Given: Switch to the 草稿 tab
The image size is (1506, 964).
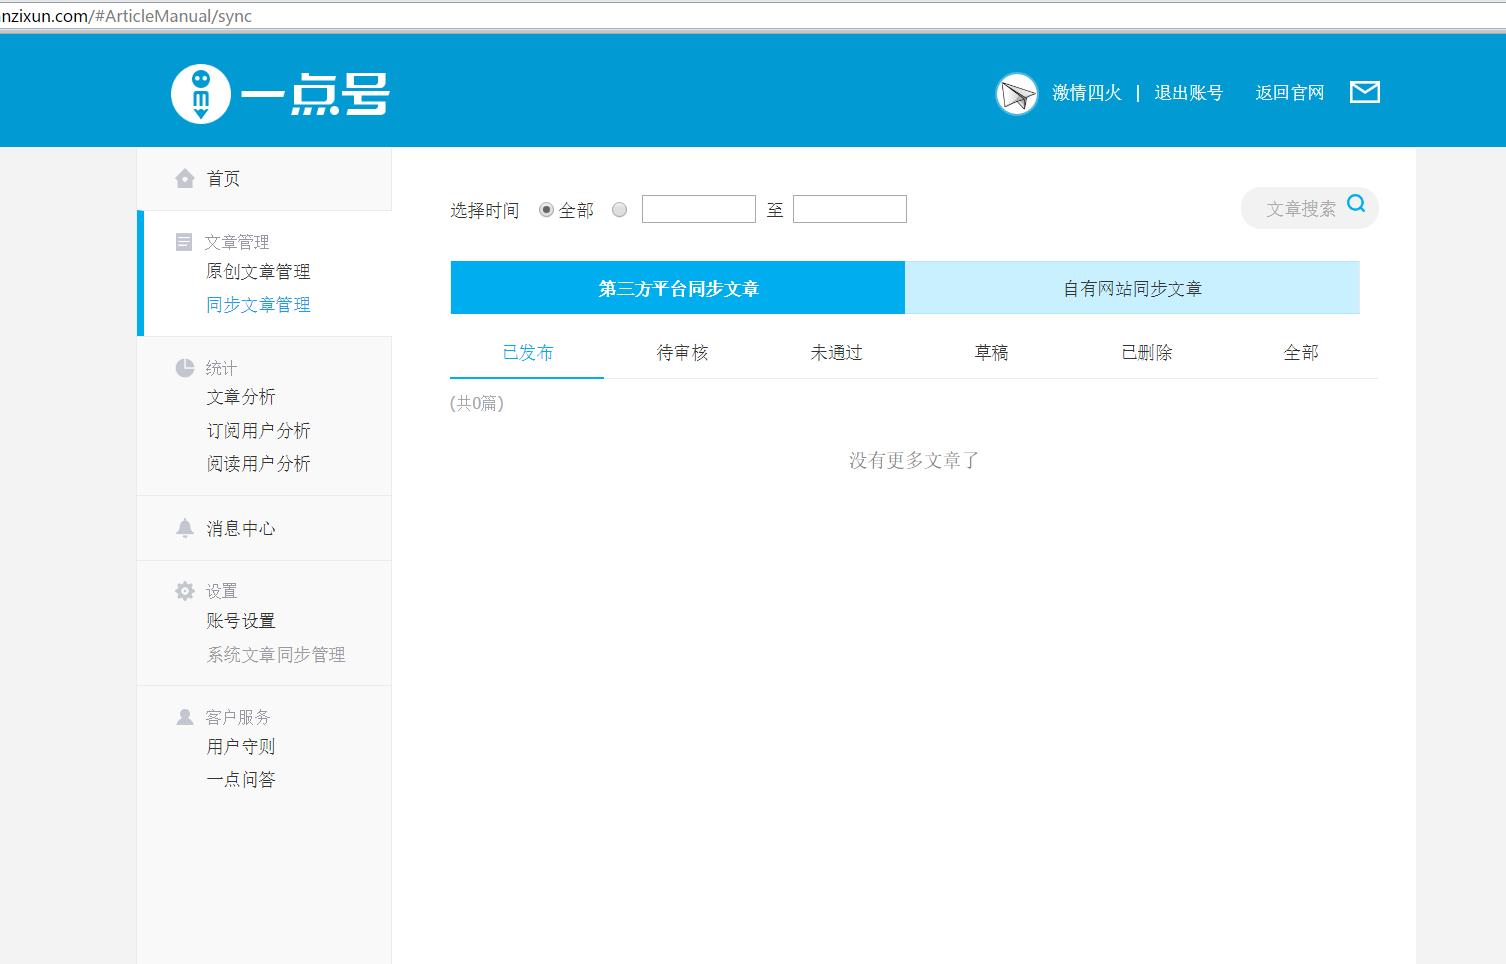Looking at the screenshot, I should click(991, 352).
